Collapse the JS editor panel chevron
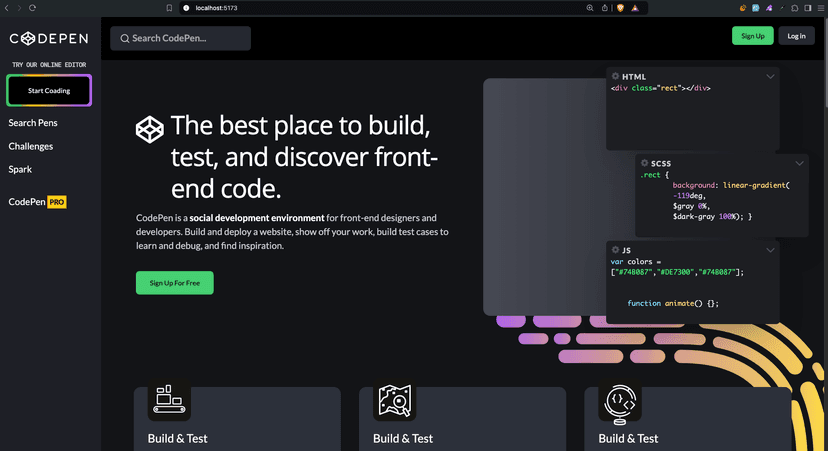Image resolution: width=828 pixels, height=451 pixels. click(x=770, y=250)
